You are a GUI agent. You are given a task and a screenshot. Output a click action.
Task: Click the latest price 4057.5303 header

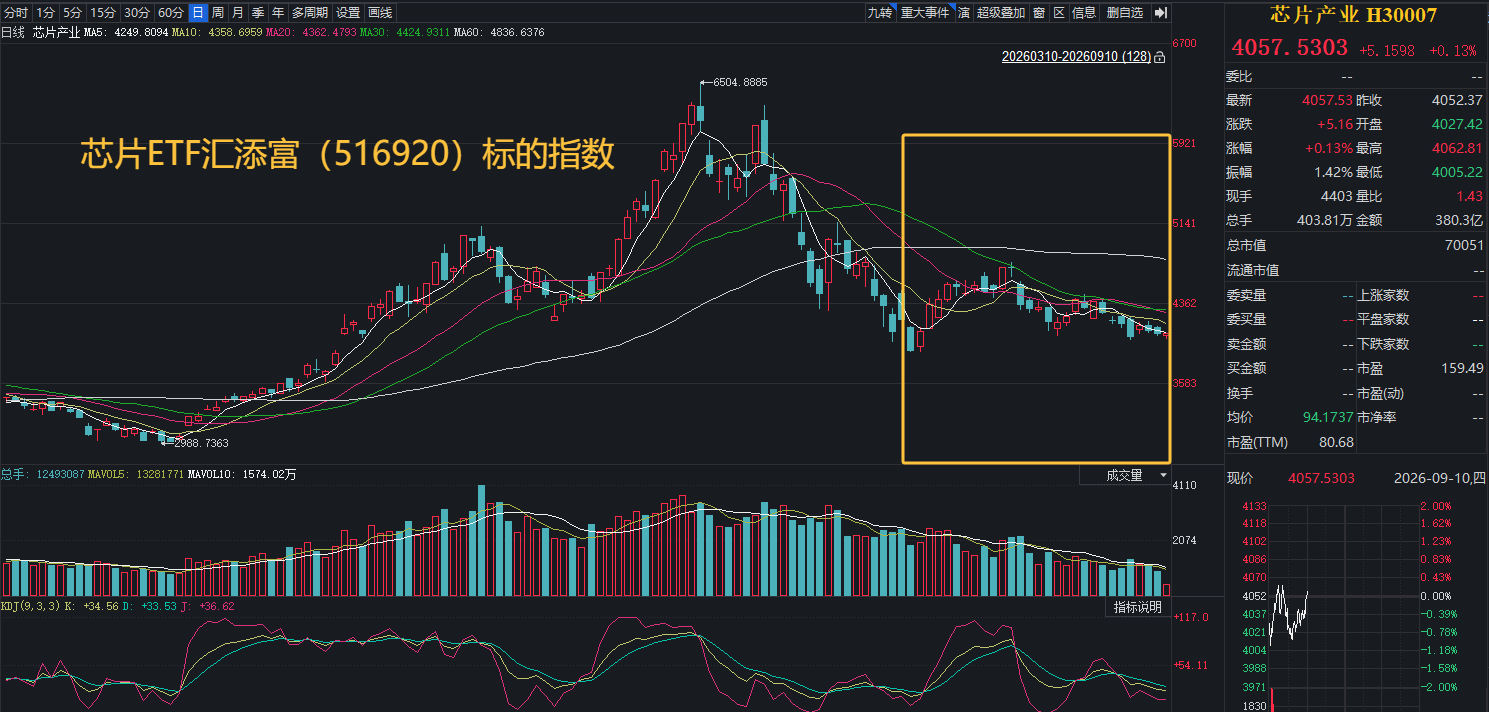click(1289, 48)
